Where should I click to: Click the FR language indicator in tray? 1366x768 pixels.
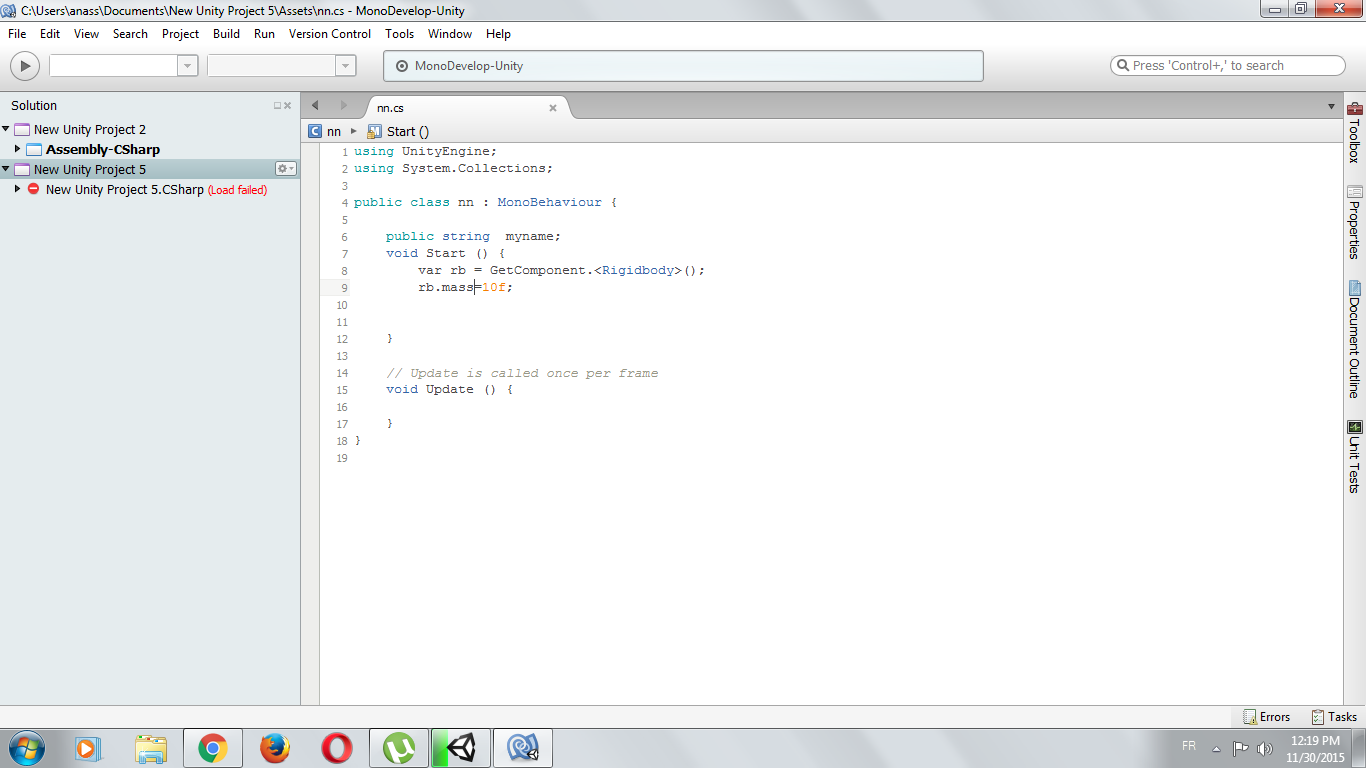pos(1189,746)
